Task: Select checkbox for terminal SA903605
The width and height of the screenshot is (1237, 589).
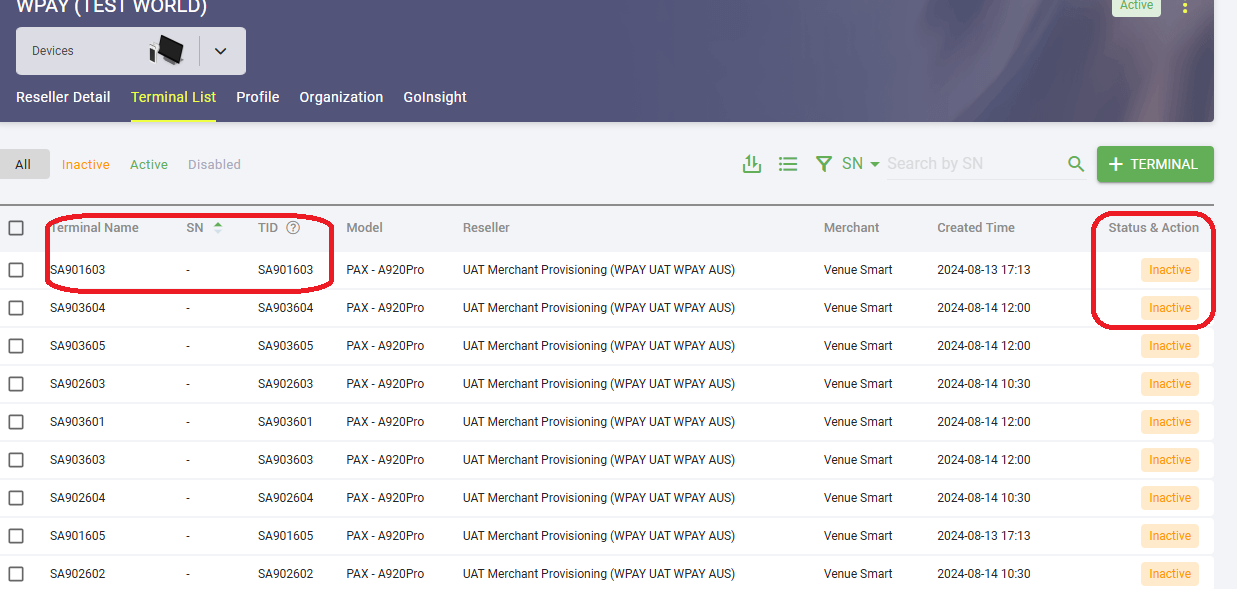Action: coord(16,346)
